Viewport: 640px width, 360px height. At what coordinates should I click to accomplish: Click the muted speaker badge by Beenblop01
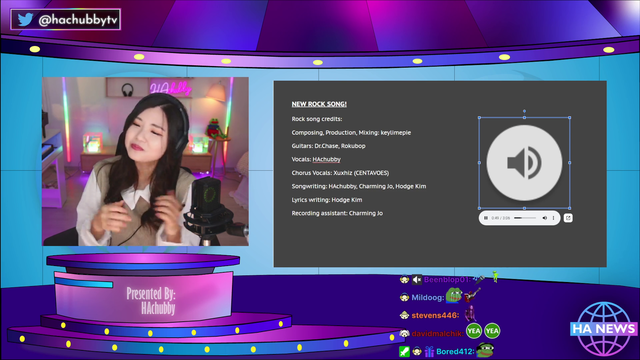click(417, 280)
